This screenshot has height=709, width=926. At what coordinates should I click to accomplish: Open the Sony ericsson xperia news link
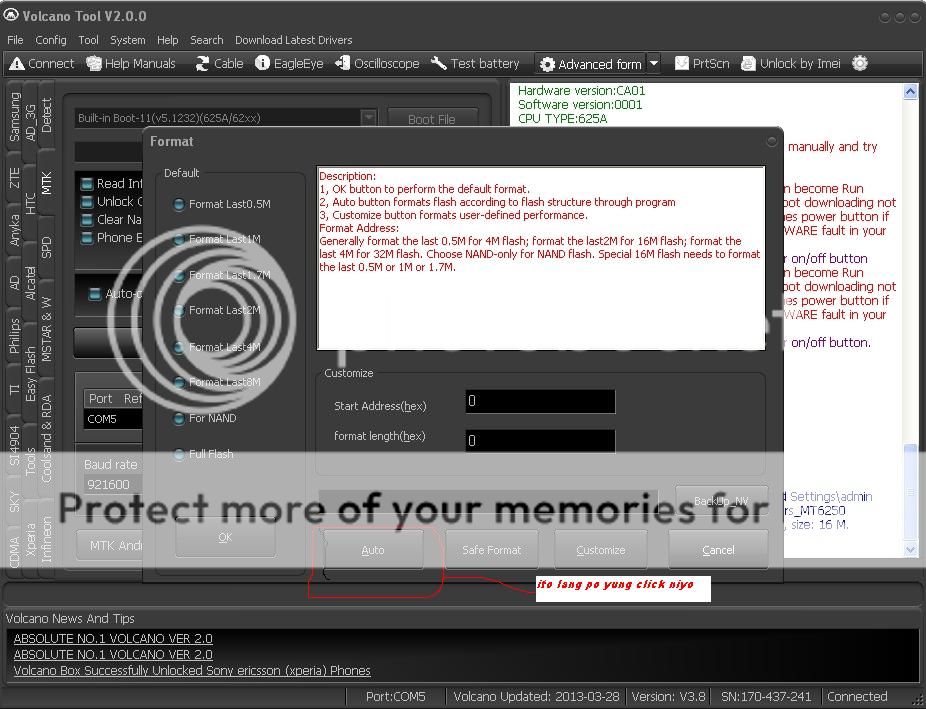pyautogui.click(x=192, y=670)
